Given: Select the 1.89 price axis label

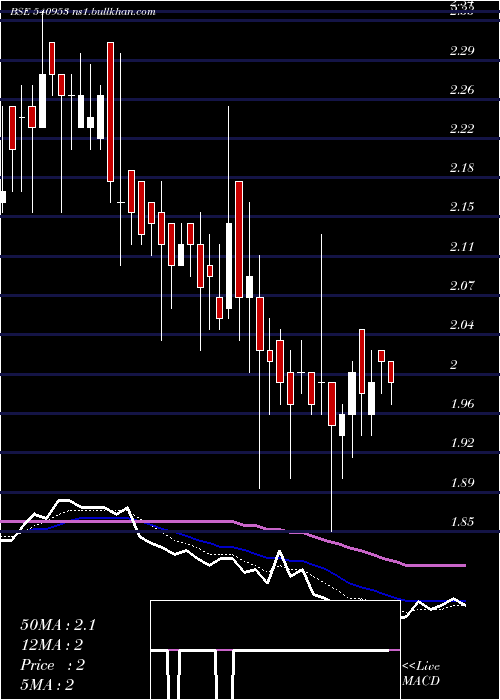Looking at the screenshot, I should click(462, 482).
